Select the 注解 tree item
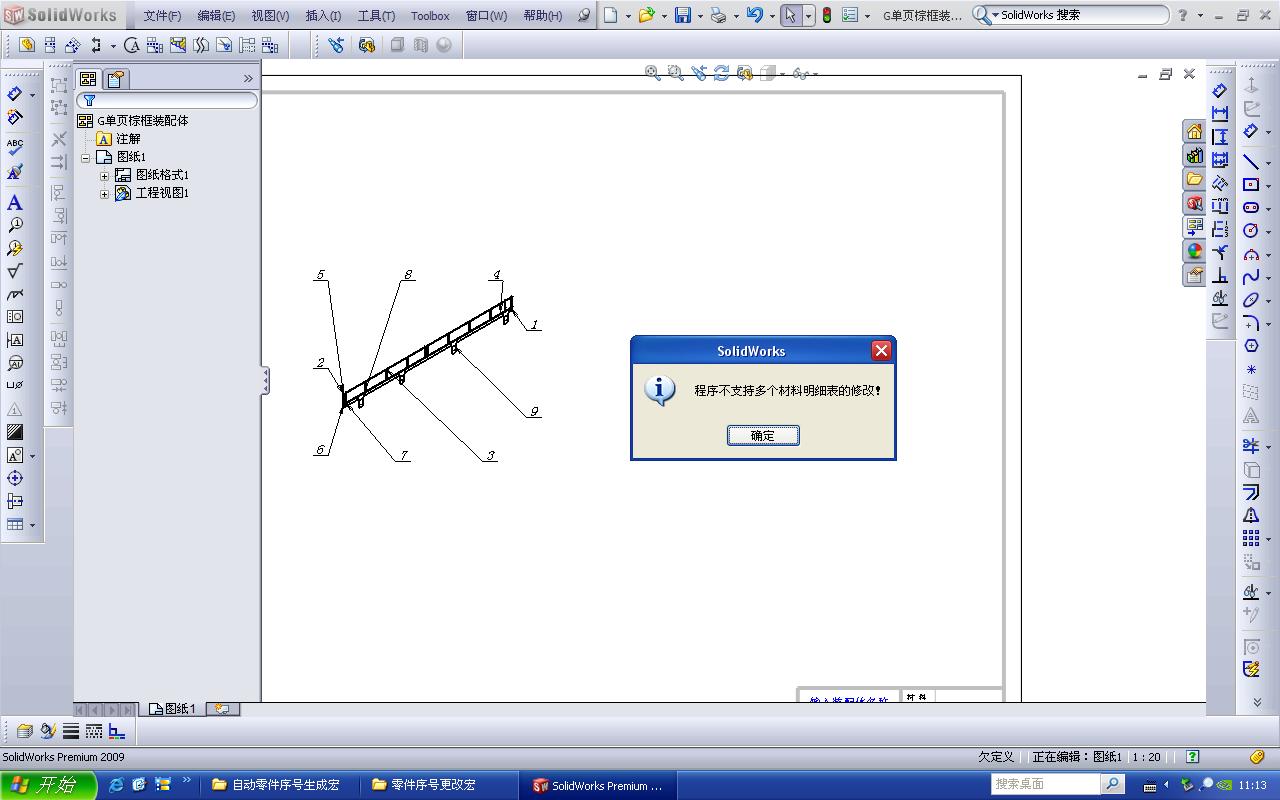 [128, 139]
